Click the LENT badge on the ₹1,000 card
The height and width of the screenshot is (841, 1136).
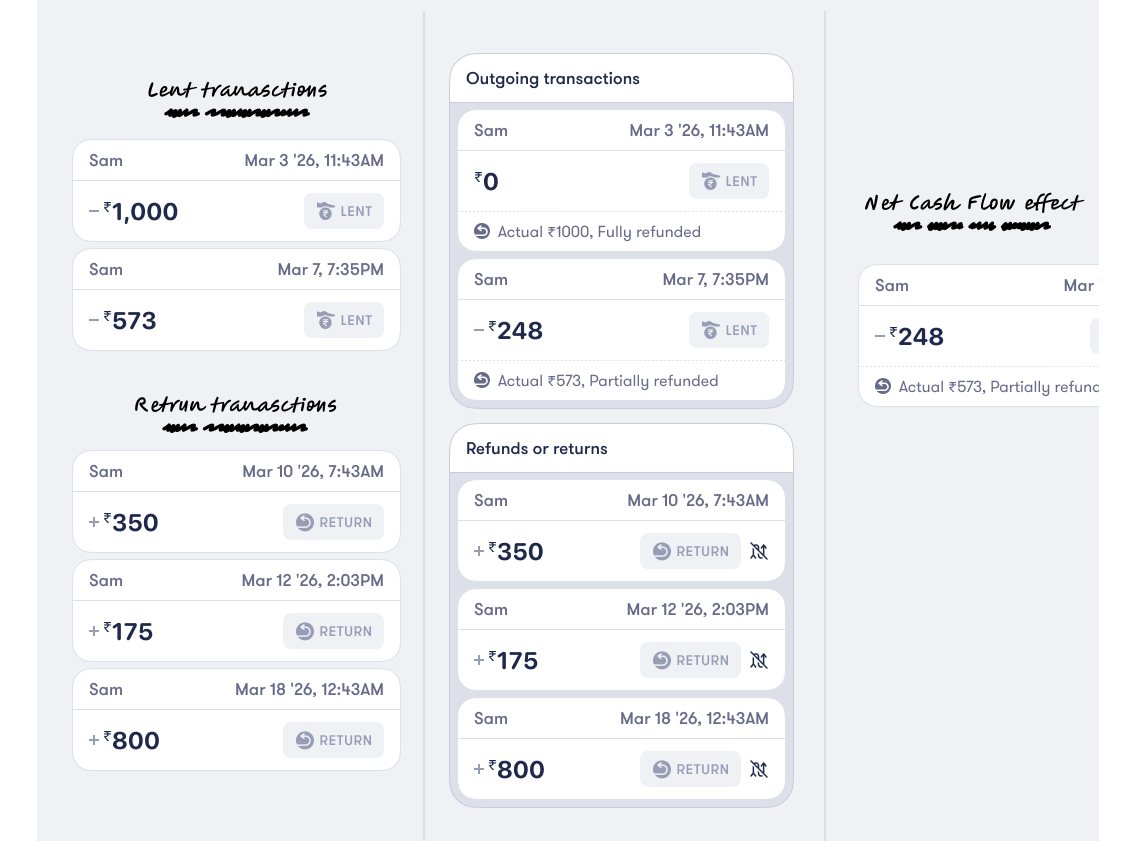tap(344, 211)
